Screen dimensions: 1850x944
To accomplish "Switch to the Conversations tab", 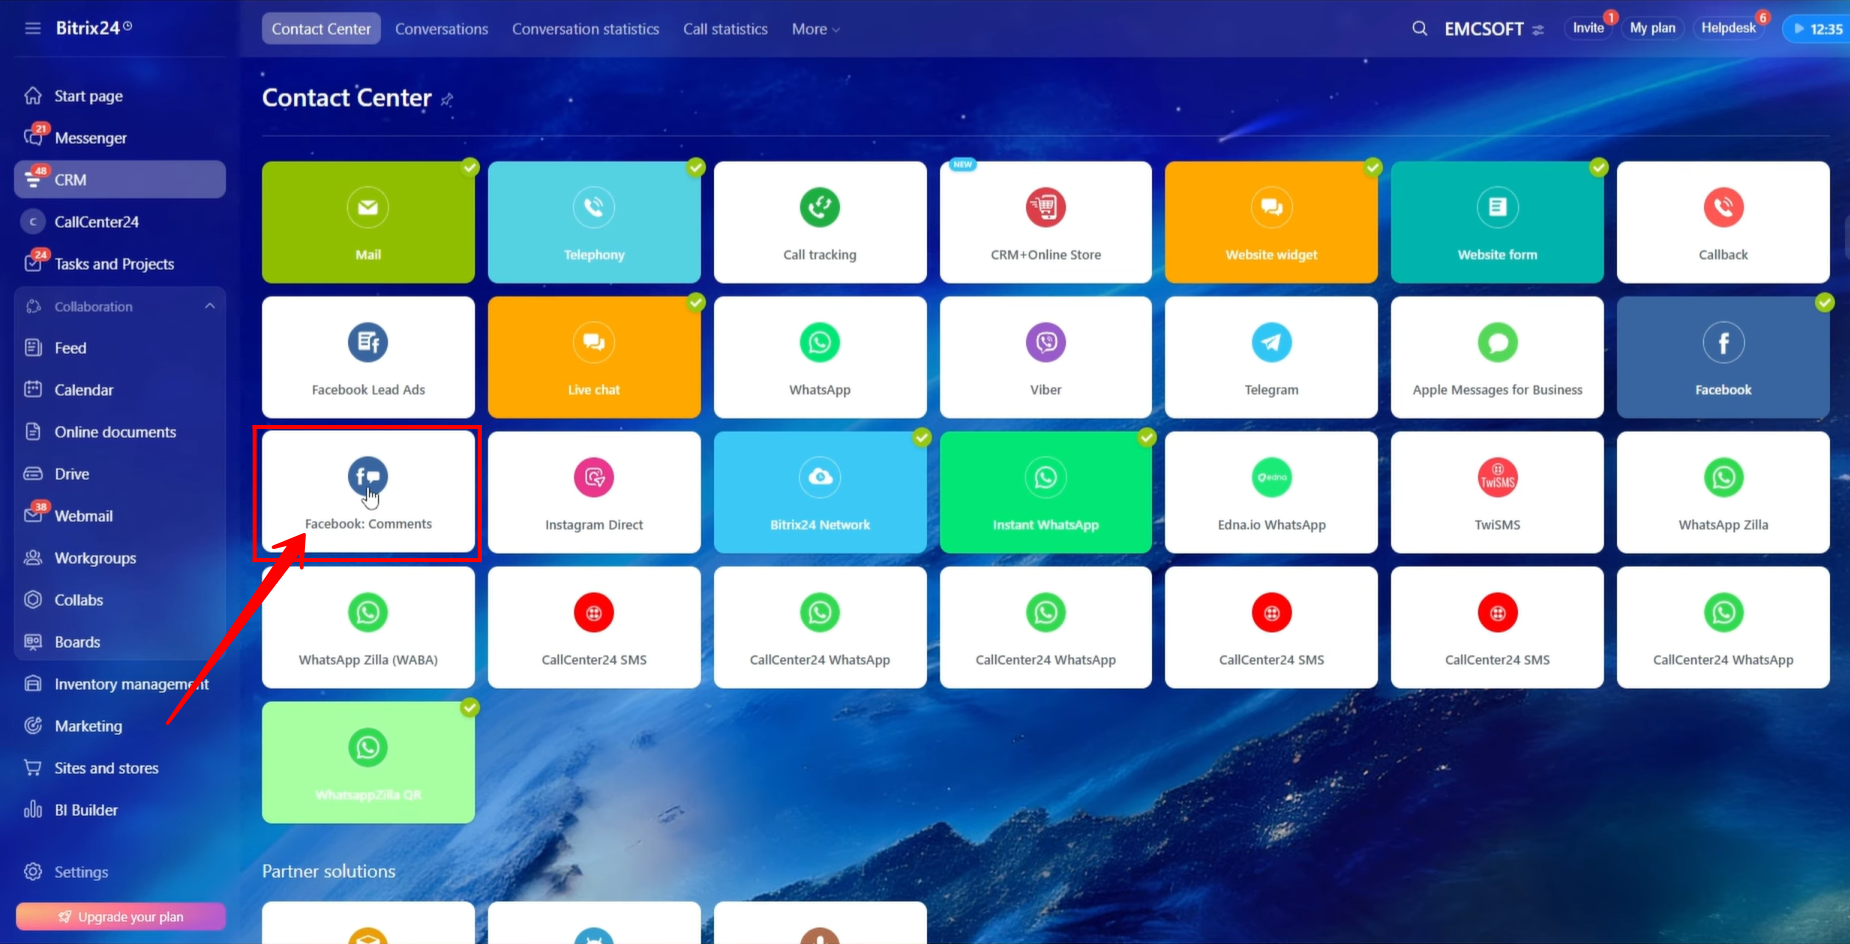I will 441,29.
